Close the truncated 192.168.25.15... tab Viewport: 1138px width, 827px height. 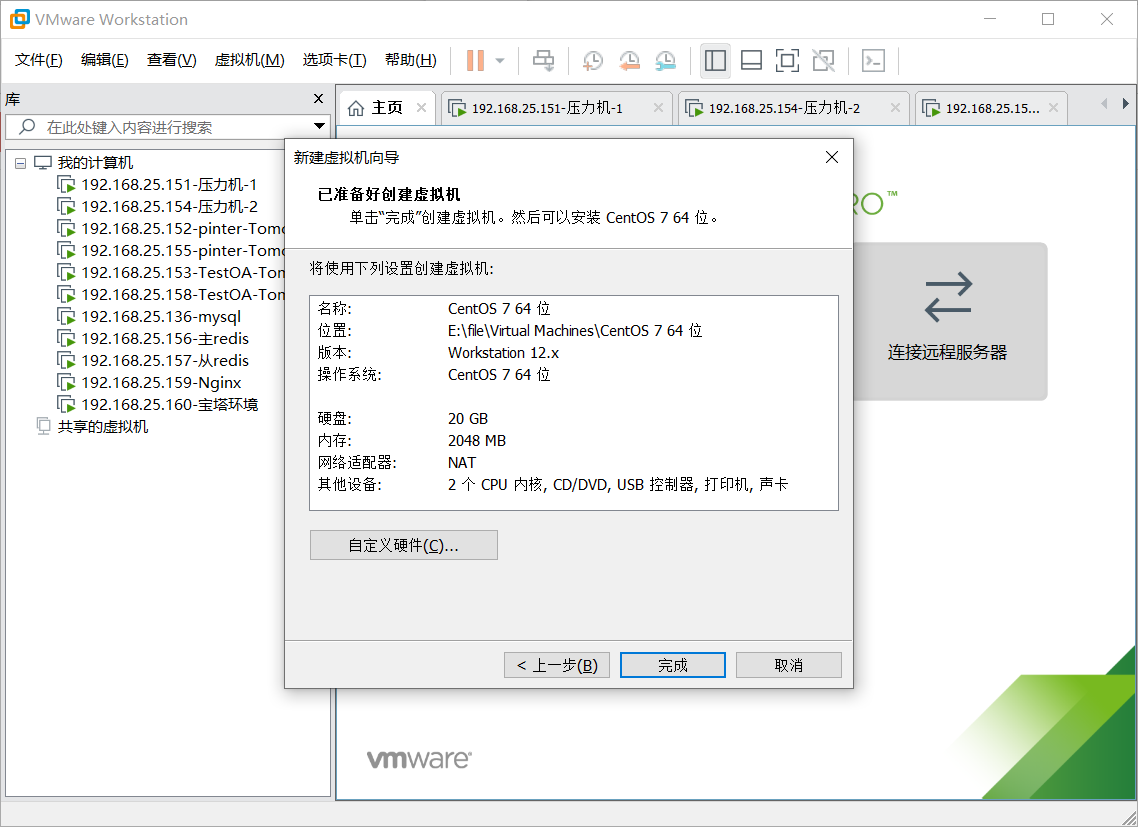point(1053,107)
